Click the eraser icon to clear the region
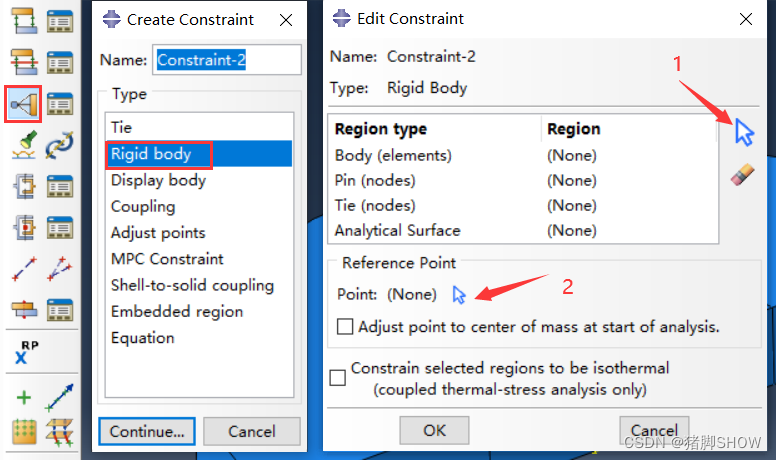The height and width of the screenshot is (460, 776). click(743, 176)
